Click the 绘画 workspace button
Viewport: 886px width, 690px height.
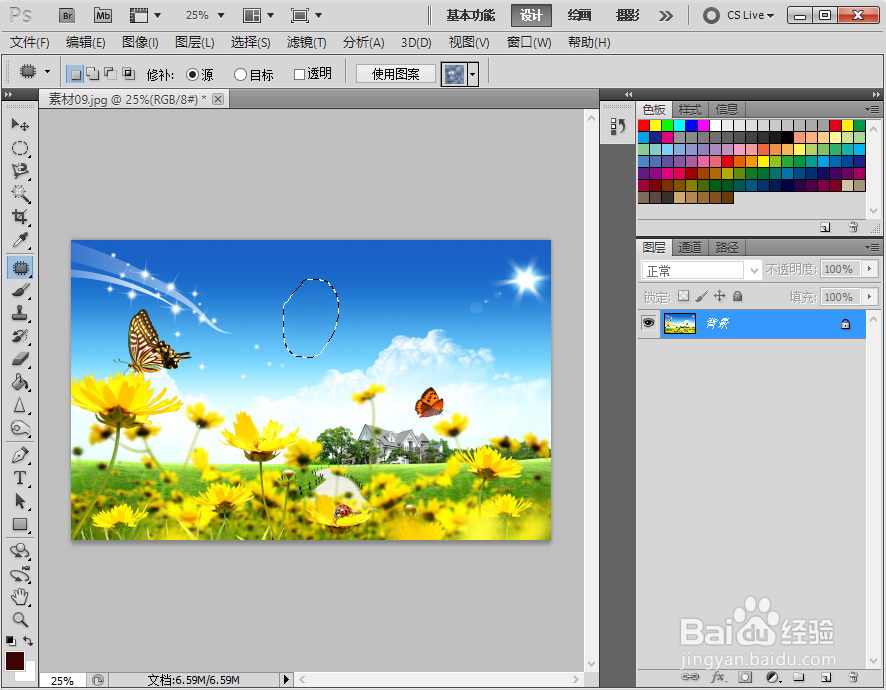click(580, 15)
